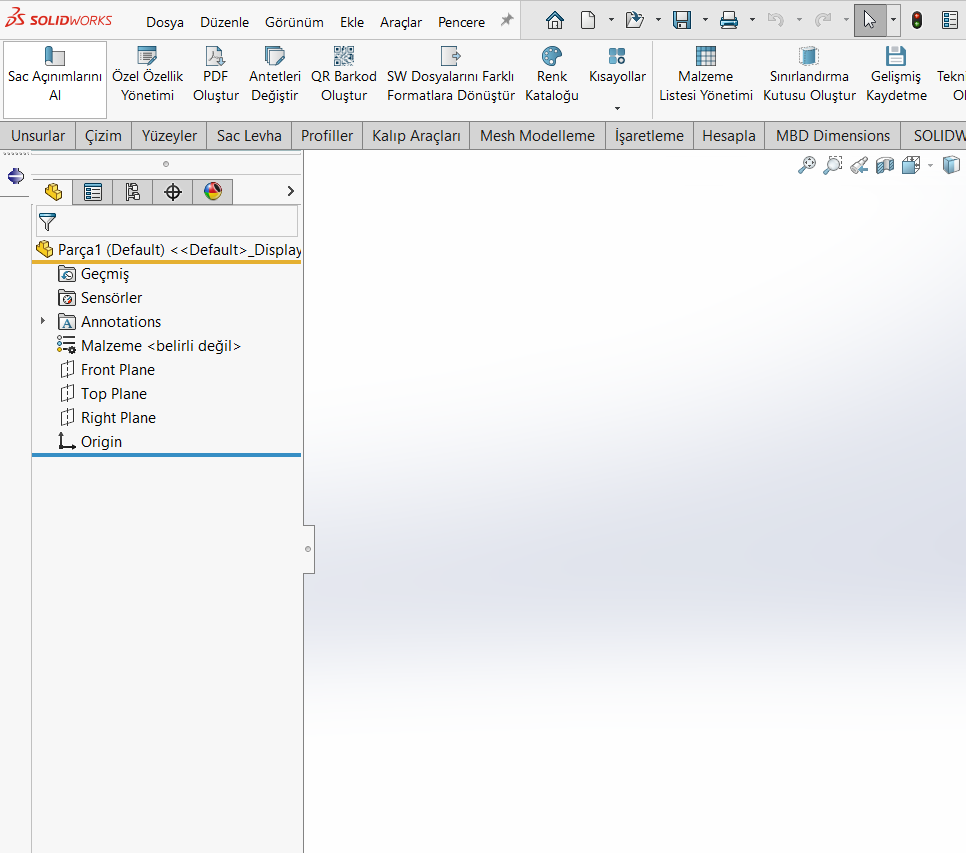Click the Save diskette icon

[x=681, y=20]
